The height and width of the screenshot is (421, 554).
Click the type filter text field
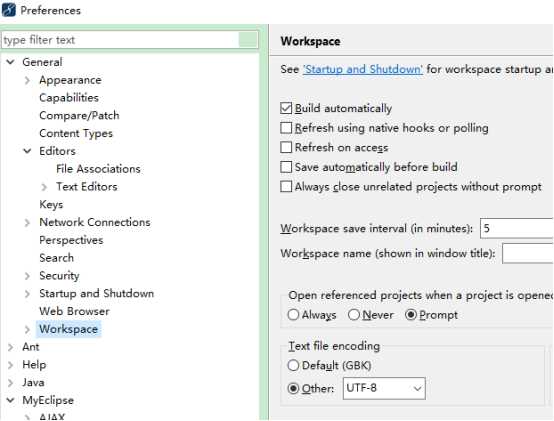click(120, 40)
